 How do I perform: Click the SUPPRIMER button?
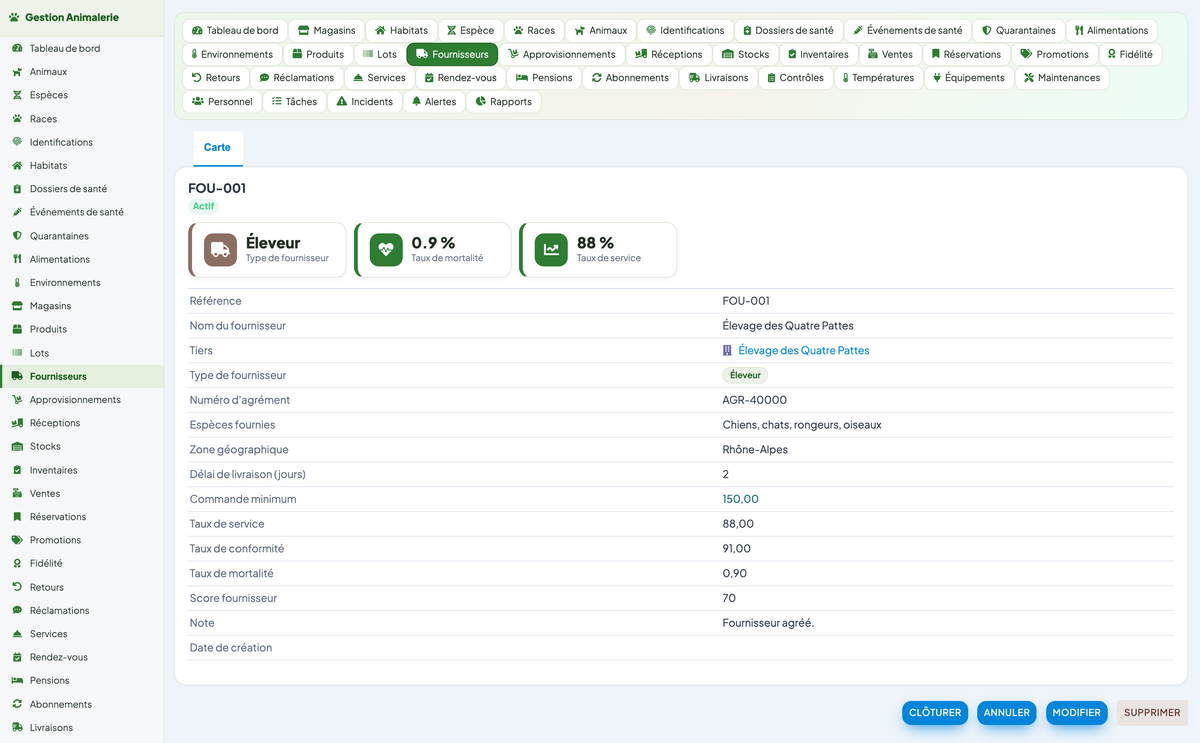(1152, 713)
